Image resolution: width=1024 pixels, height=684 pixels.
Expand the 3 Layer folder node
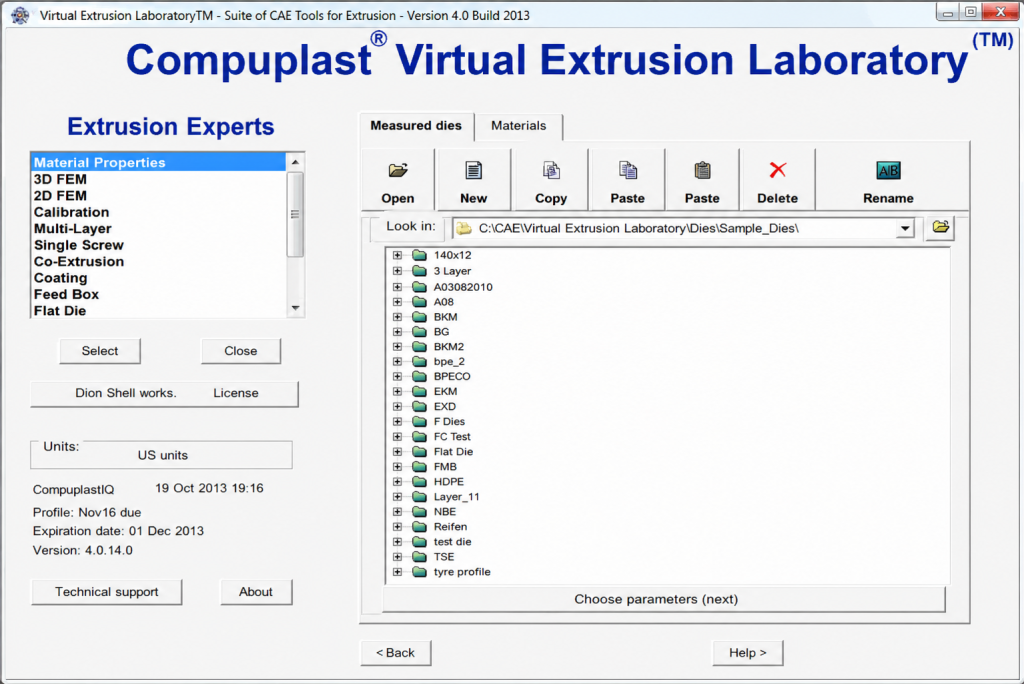[x=397, y=270]
